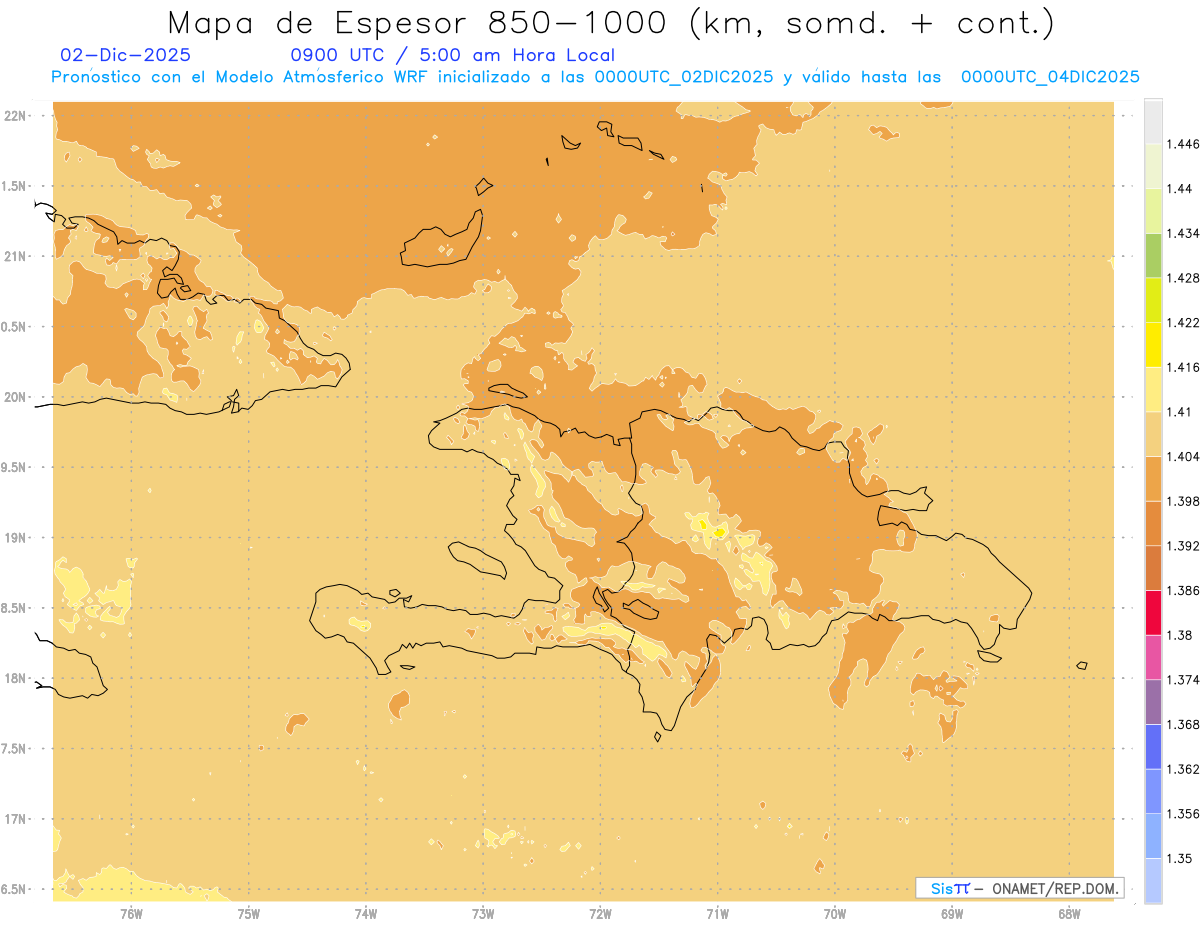Click the legend value '1.38'
Screen dimensions: 1200x927
click(x=1180, y=635)
